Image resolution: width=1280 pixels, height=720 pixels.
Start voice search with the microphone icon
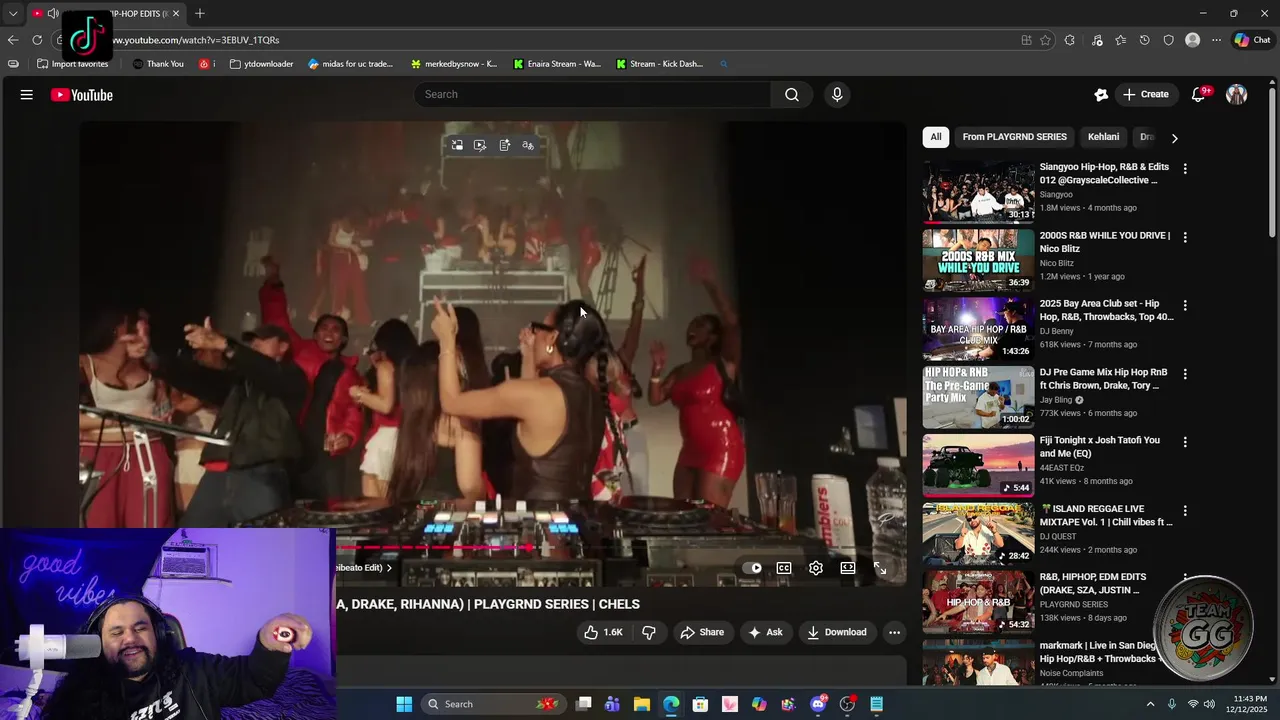point(837,95)
